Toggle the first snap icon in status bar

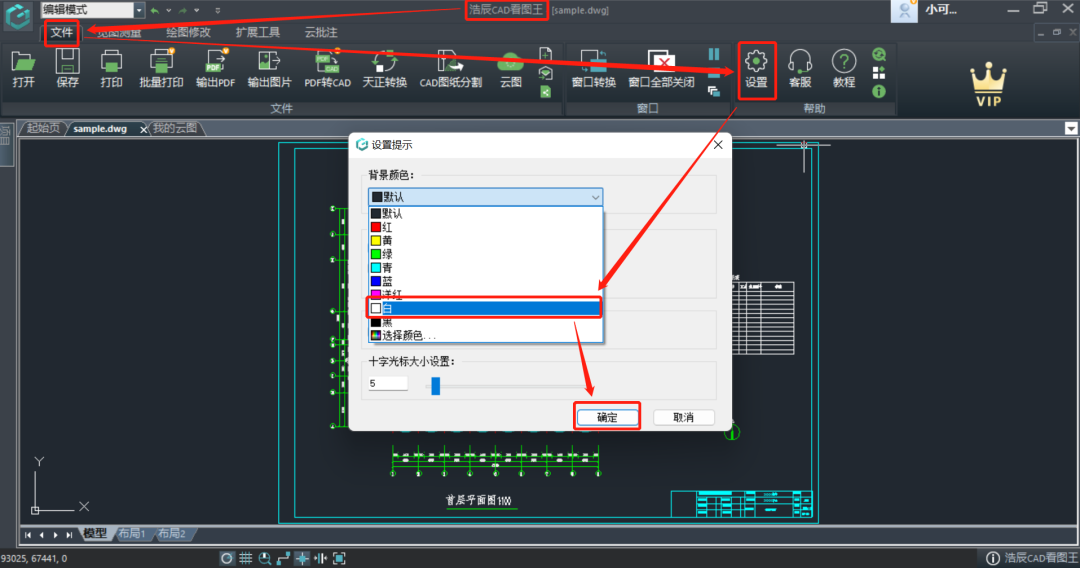(227, 558)
